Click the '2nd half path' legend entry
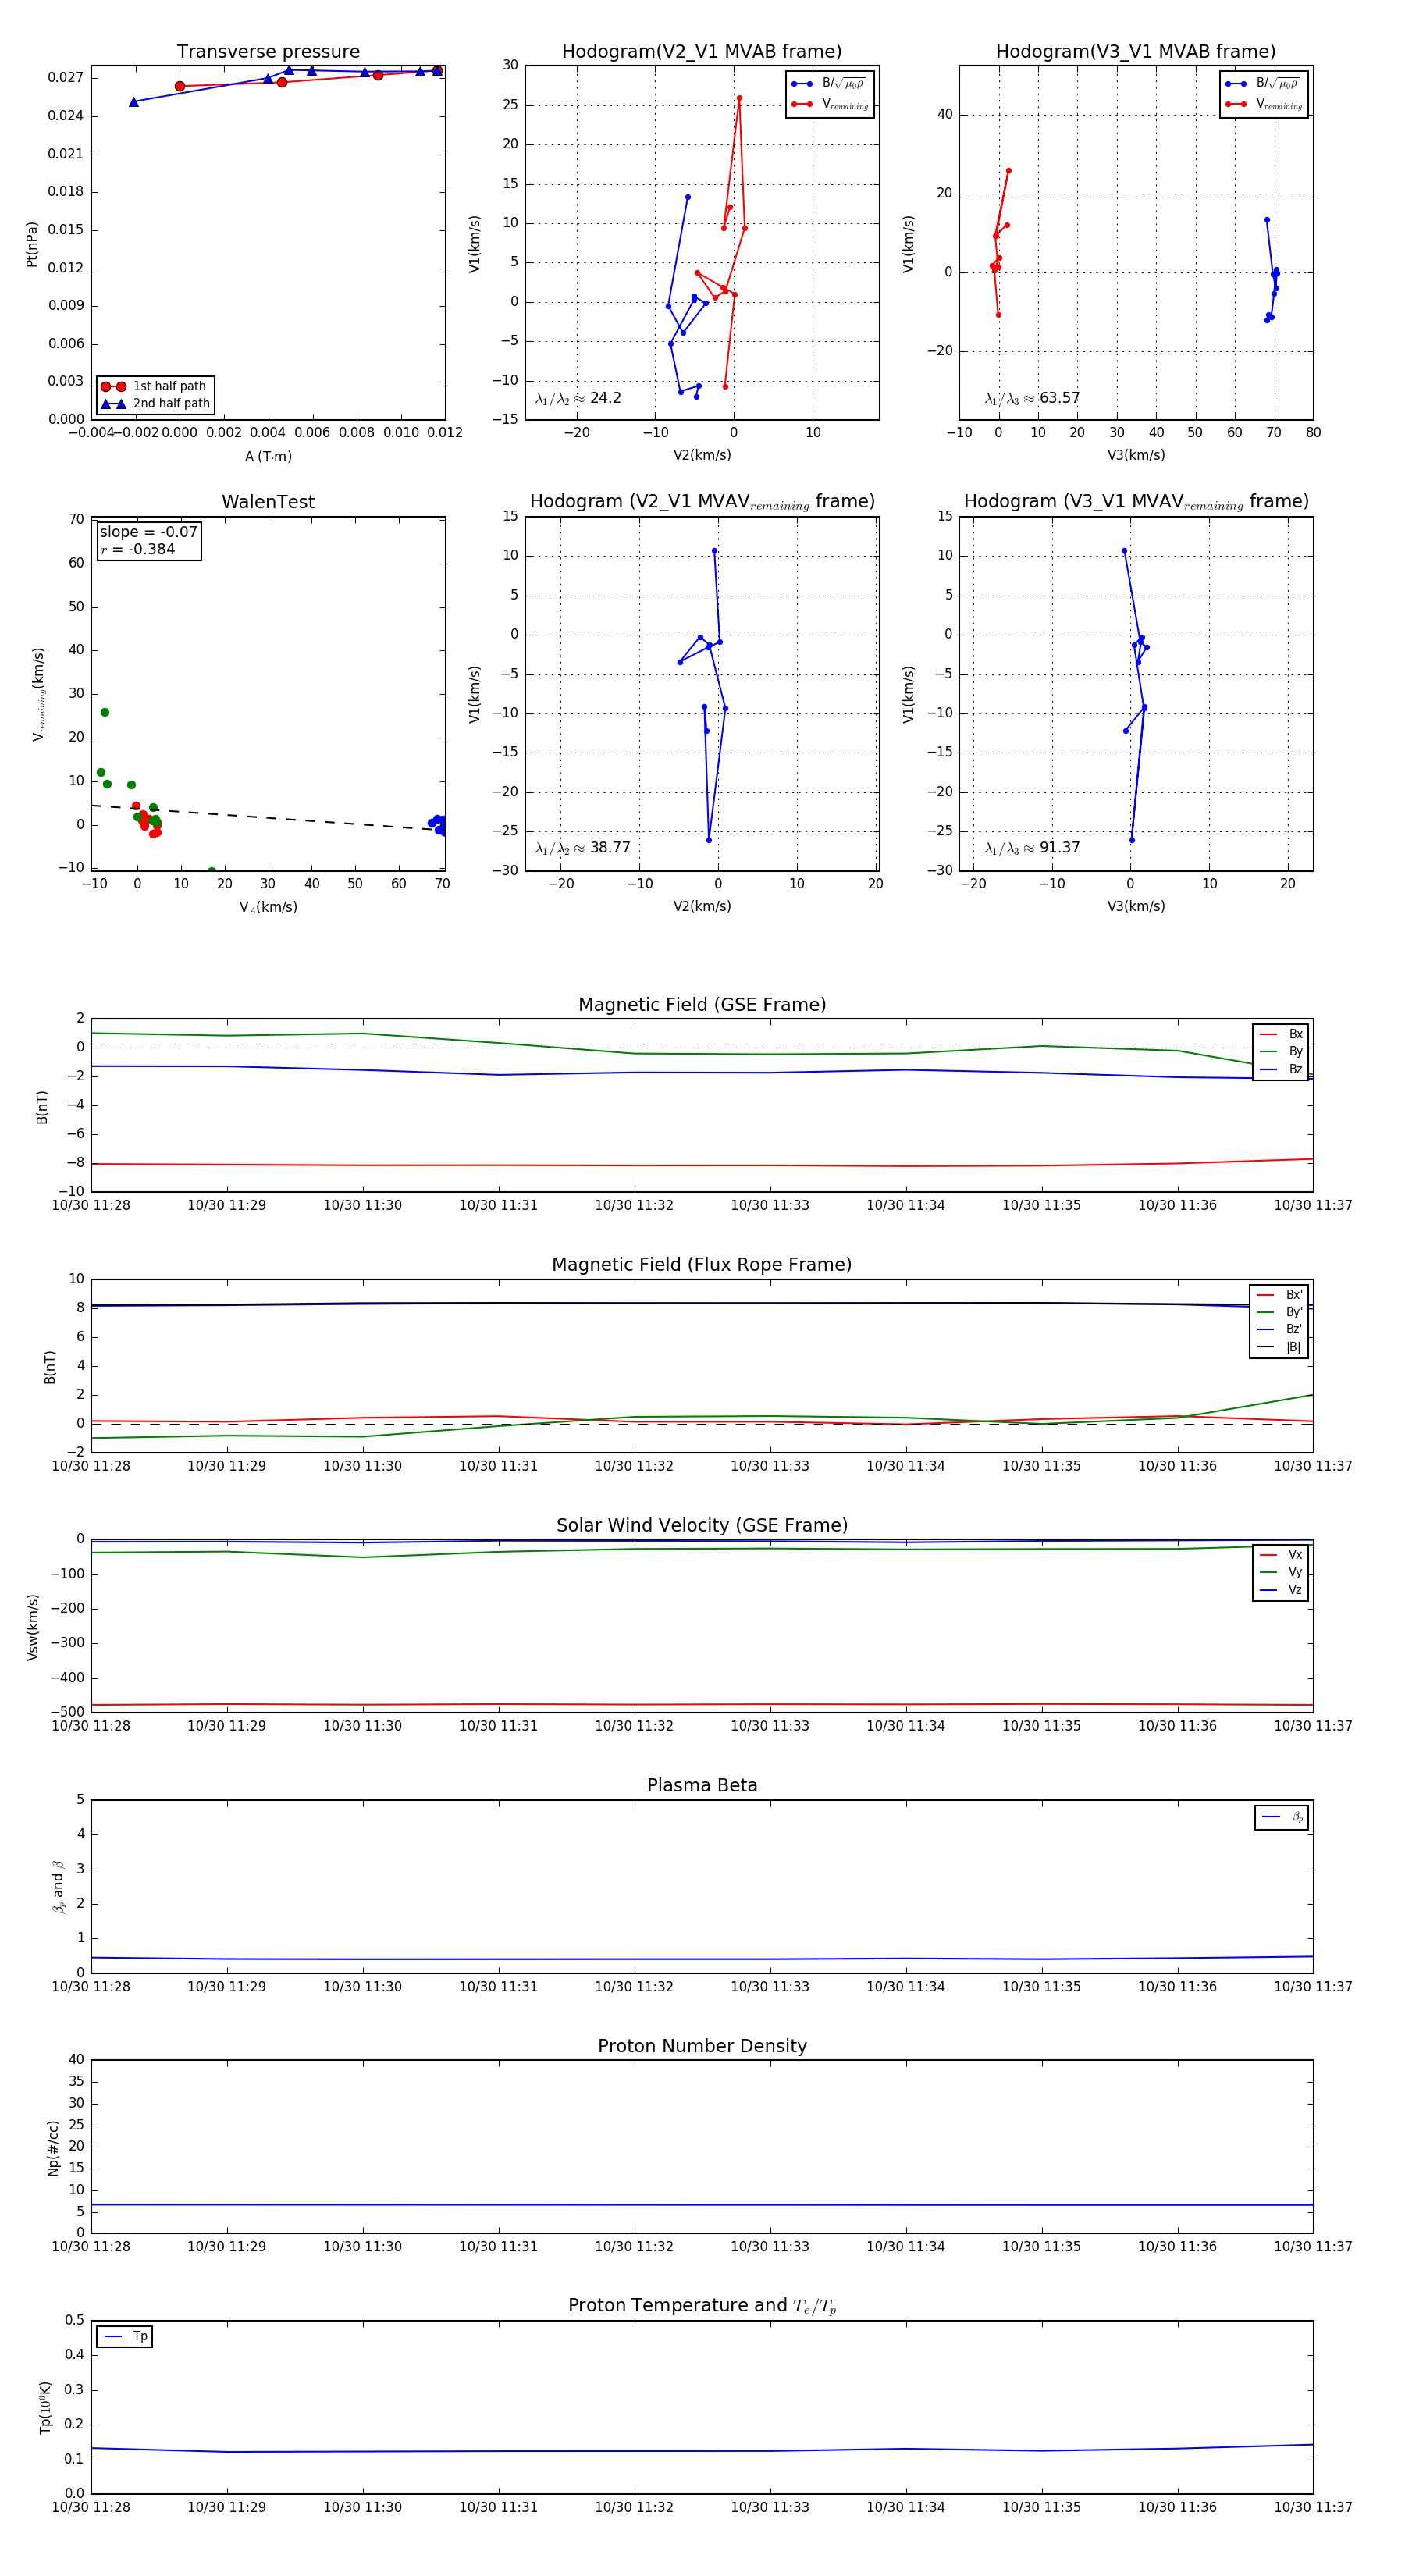Viewport: 1405px width, 2576px height. click(155, 404)
